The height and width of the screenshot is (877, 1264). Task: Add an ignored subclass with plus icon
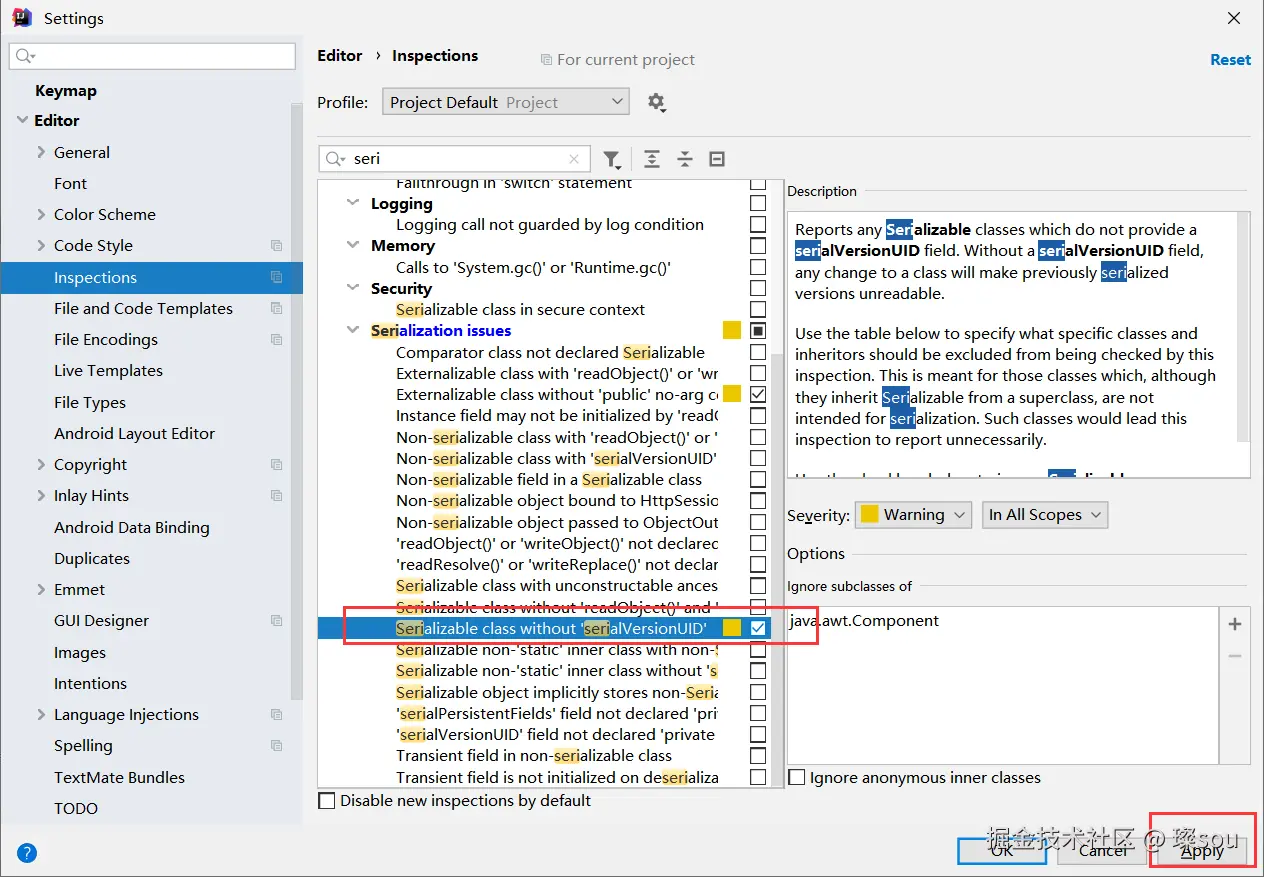pyautogui.click(x=1235, y=624)
